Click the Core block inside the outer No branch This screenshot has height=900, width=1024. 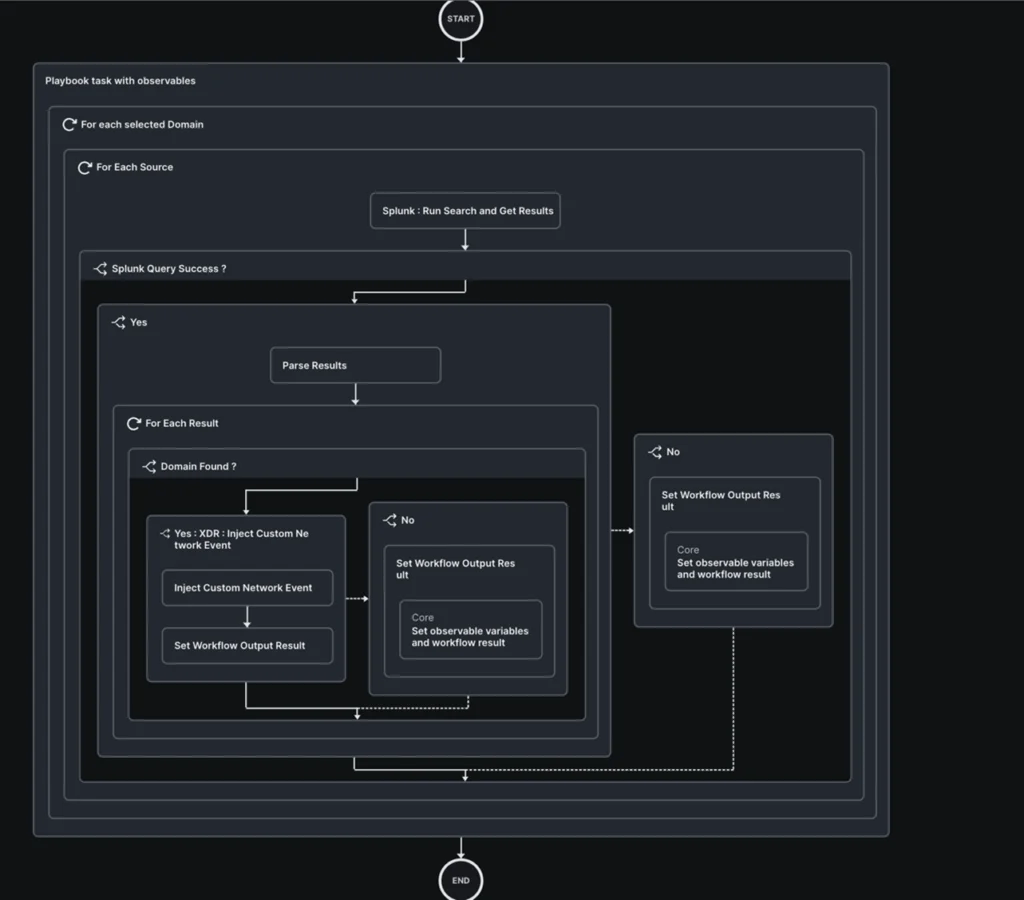[x=735, y=561]
